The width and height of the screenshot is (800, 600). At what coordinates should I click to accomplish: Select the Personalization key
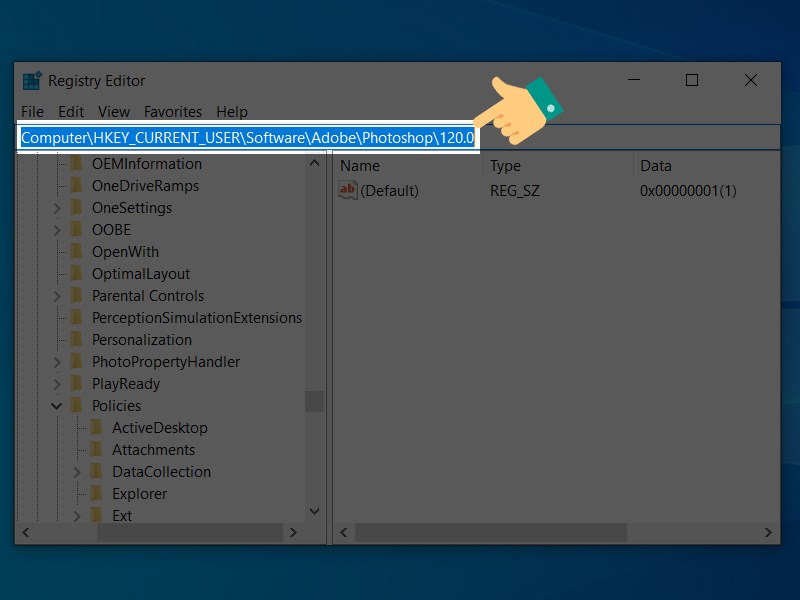[142, 340]
